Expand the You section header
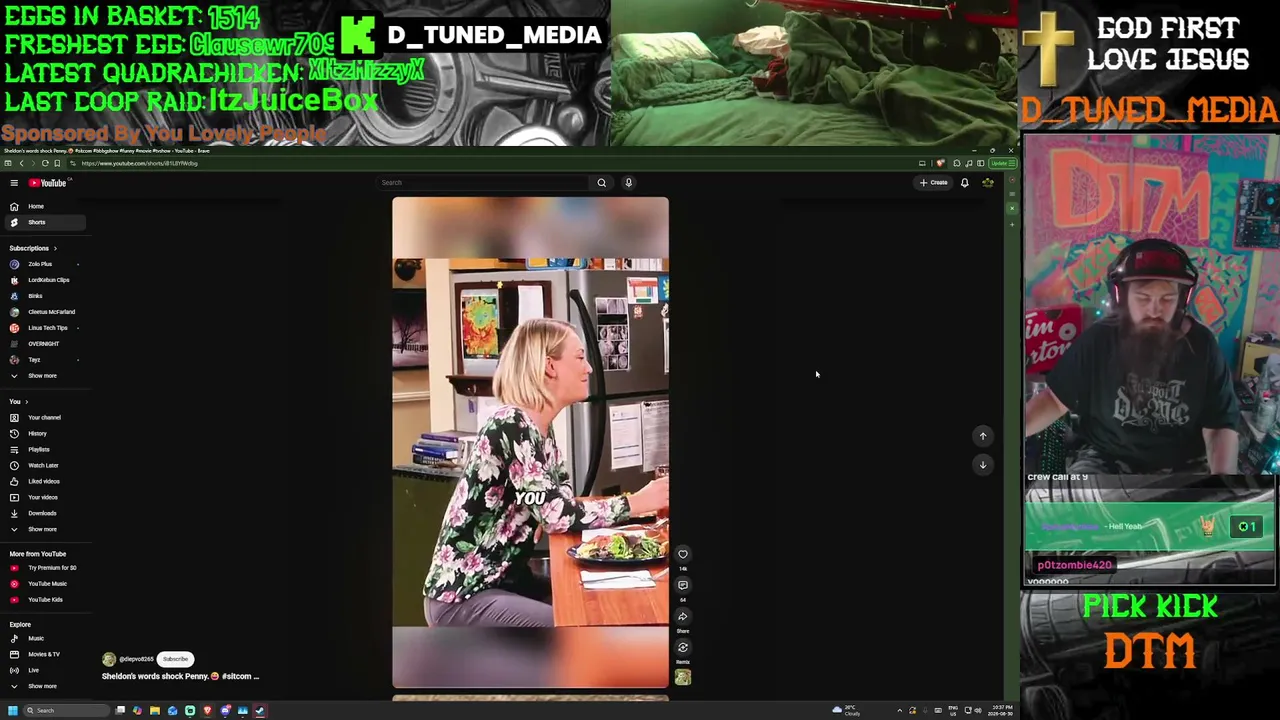 [18, 402]
